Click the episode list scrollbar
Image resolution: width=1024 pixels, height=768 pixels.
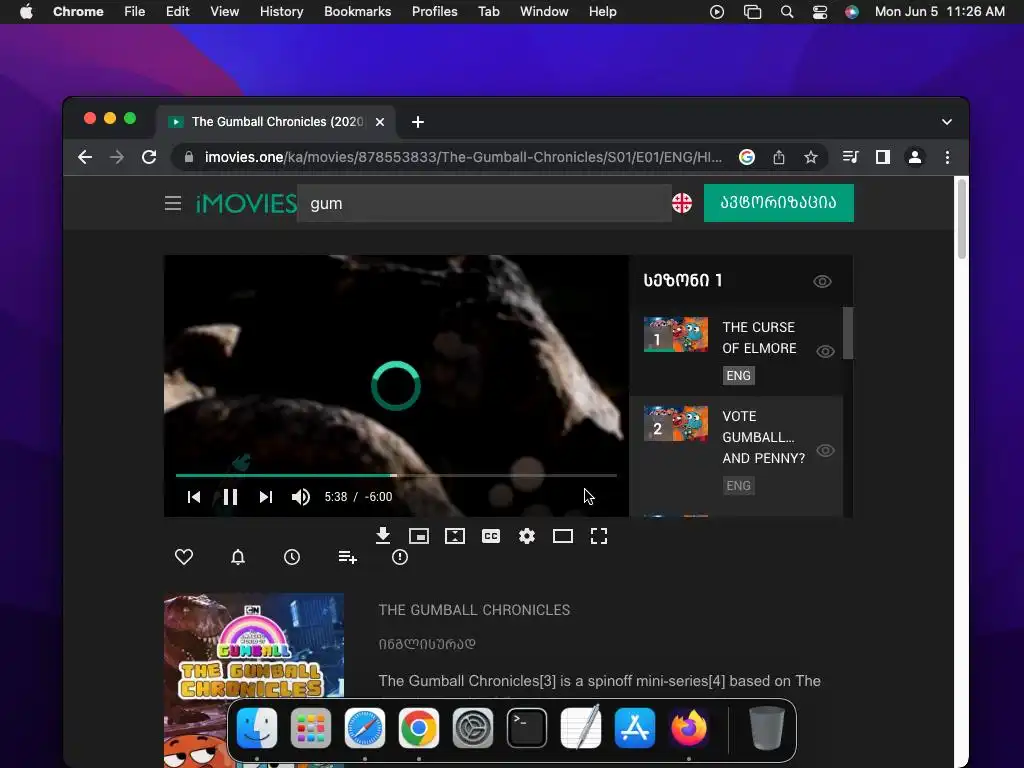(x=848, y=333)
